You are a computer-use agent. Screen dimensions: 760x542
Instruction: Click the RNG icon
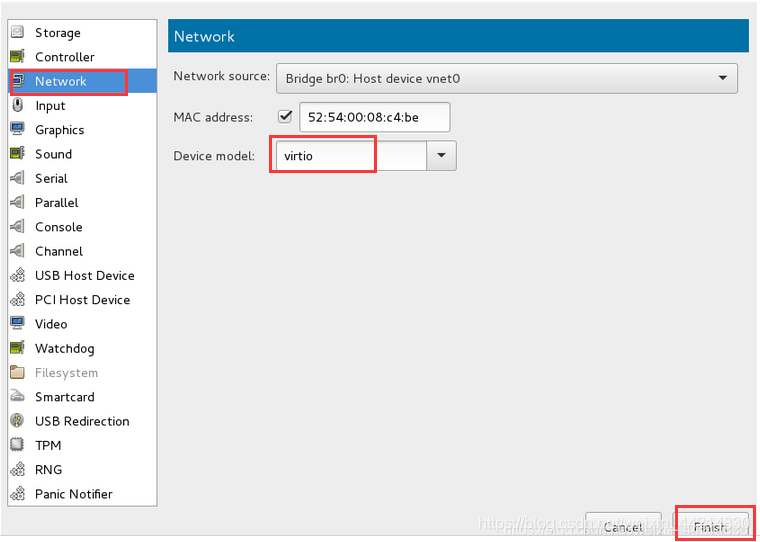[17, 469]
